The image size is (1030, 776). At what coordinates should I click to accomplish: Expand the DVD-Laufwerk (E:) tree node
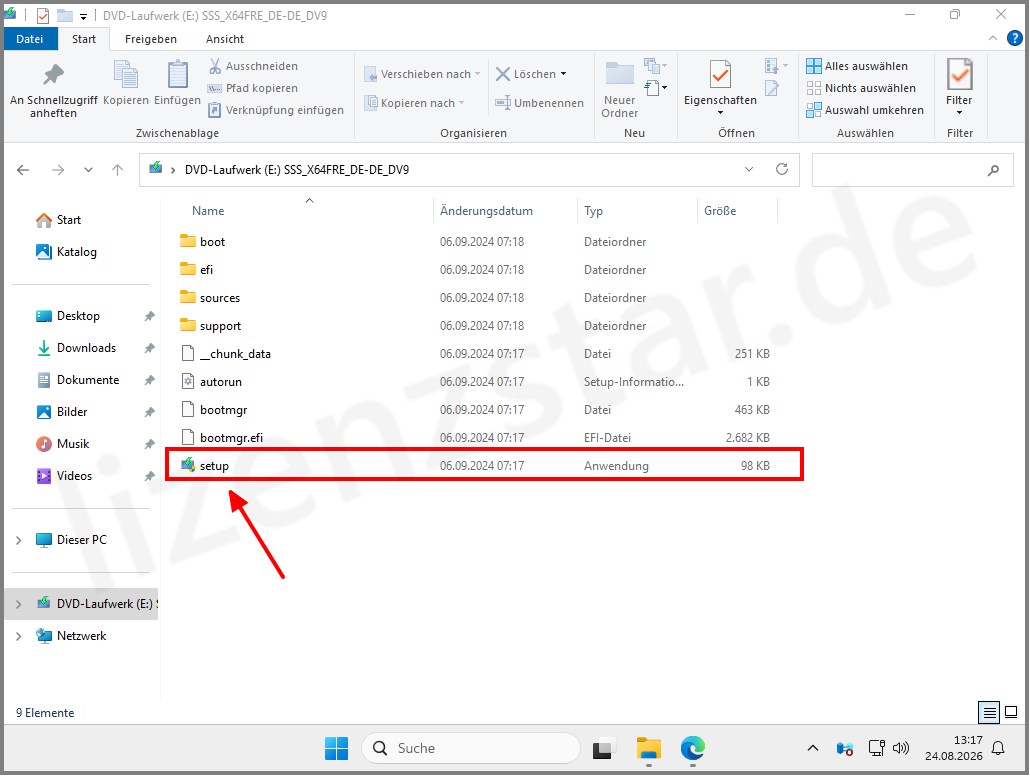click(18, 604)
